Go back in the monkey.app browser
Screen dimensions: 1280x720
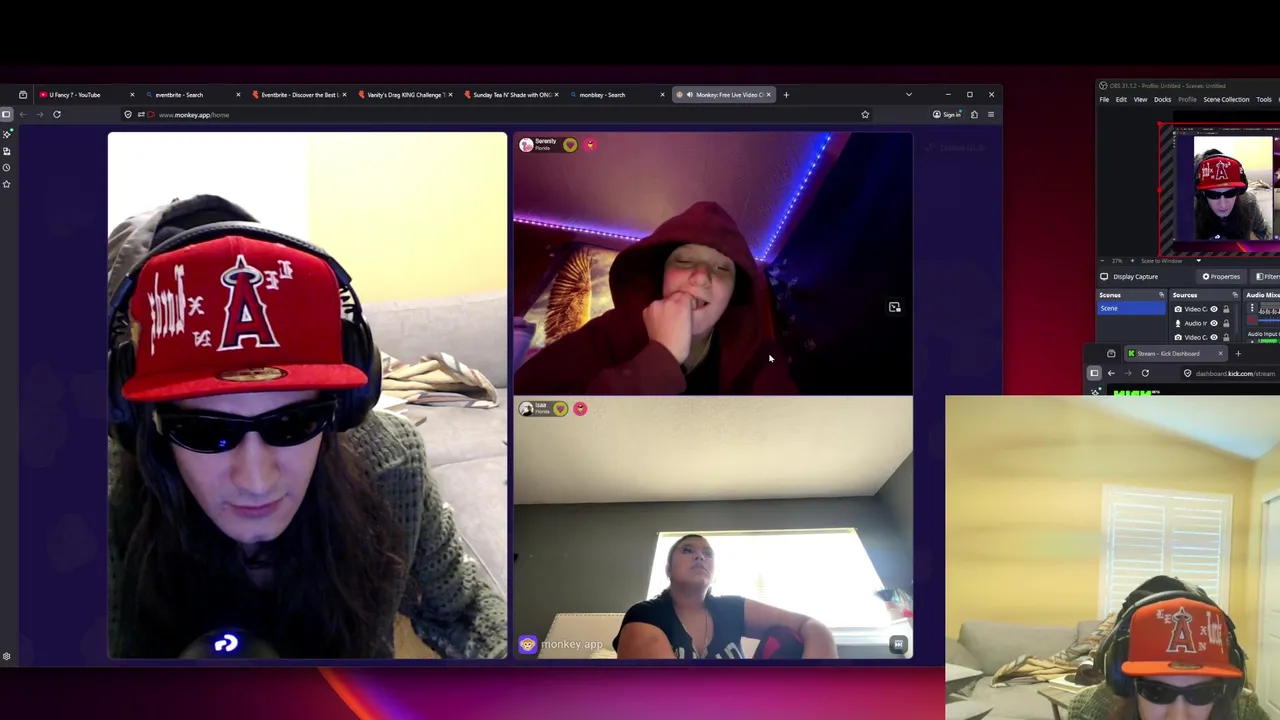point(23,114)
